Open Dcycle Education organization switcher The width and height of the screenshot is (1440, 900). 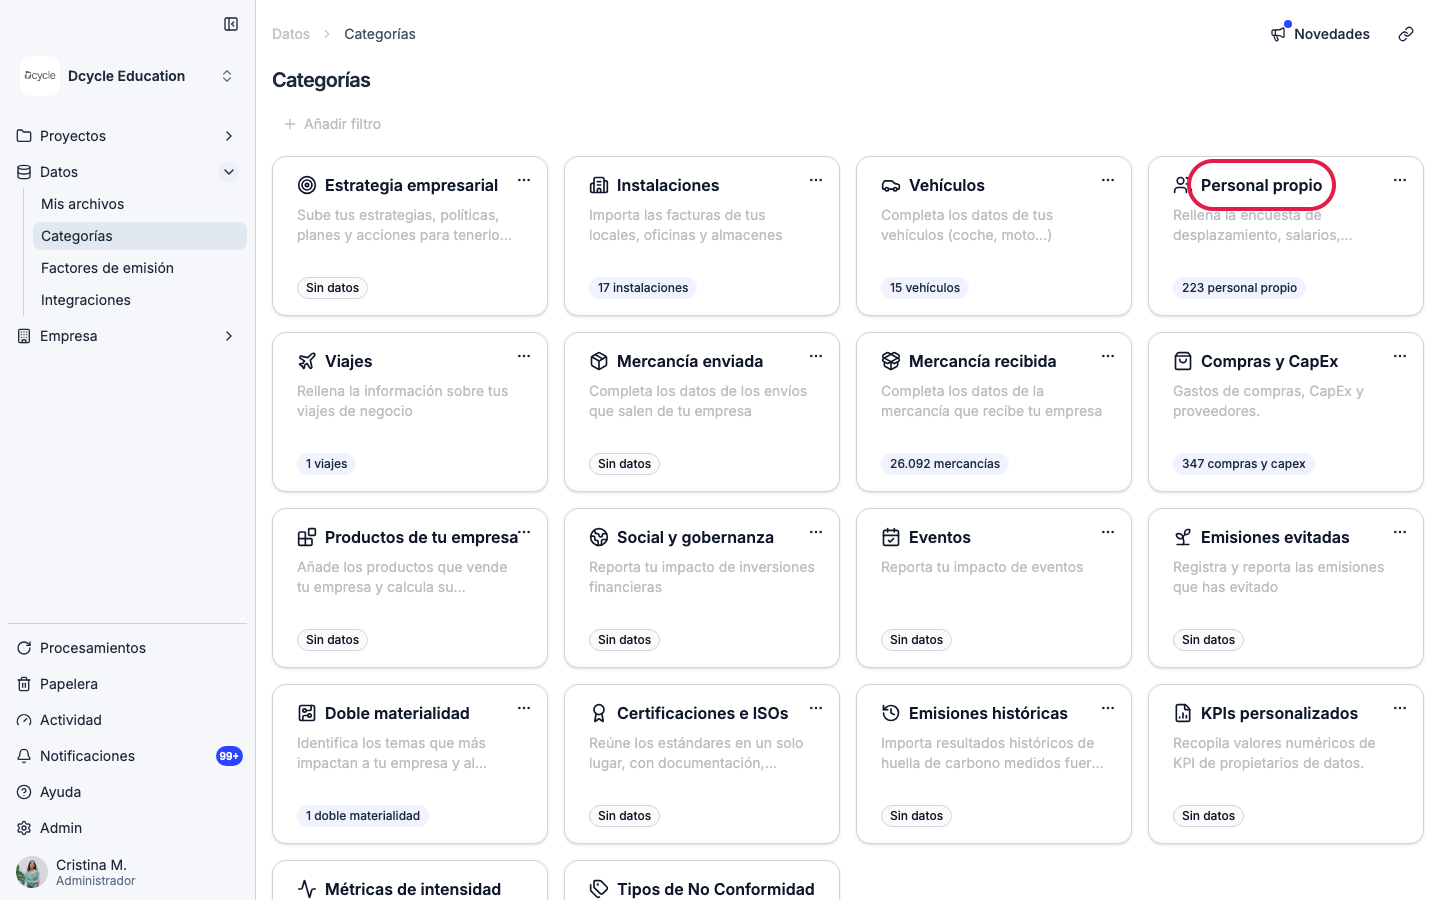[128, 76]
